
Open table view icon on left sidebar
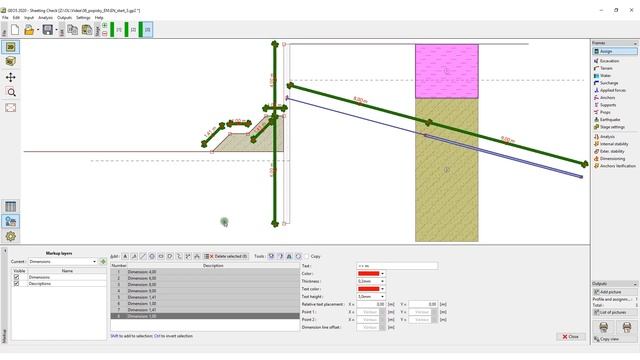(11, 207)
